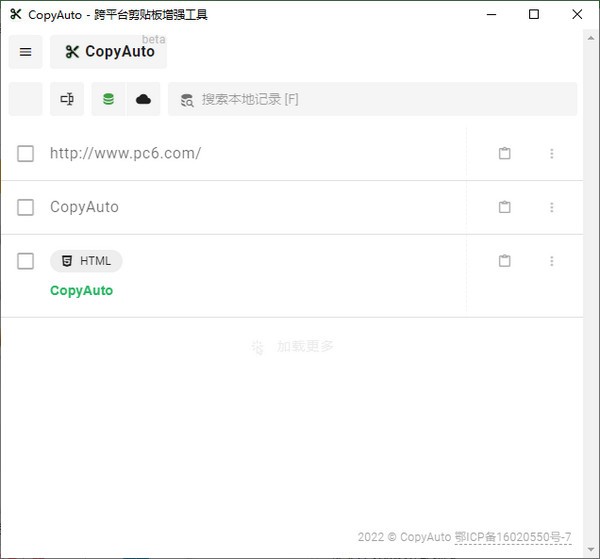Copy the HTML entry to clipboard
Screen dimensions: 600x559
505,261
